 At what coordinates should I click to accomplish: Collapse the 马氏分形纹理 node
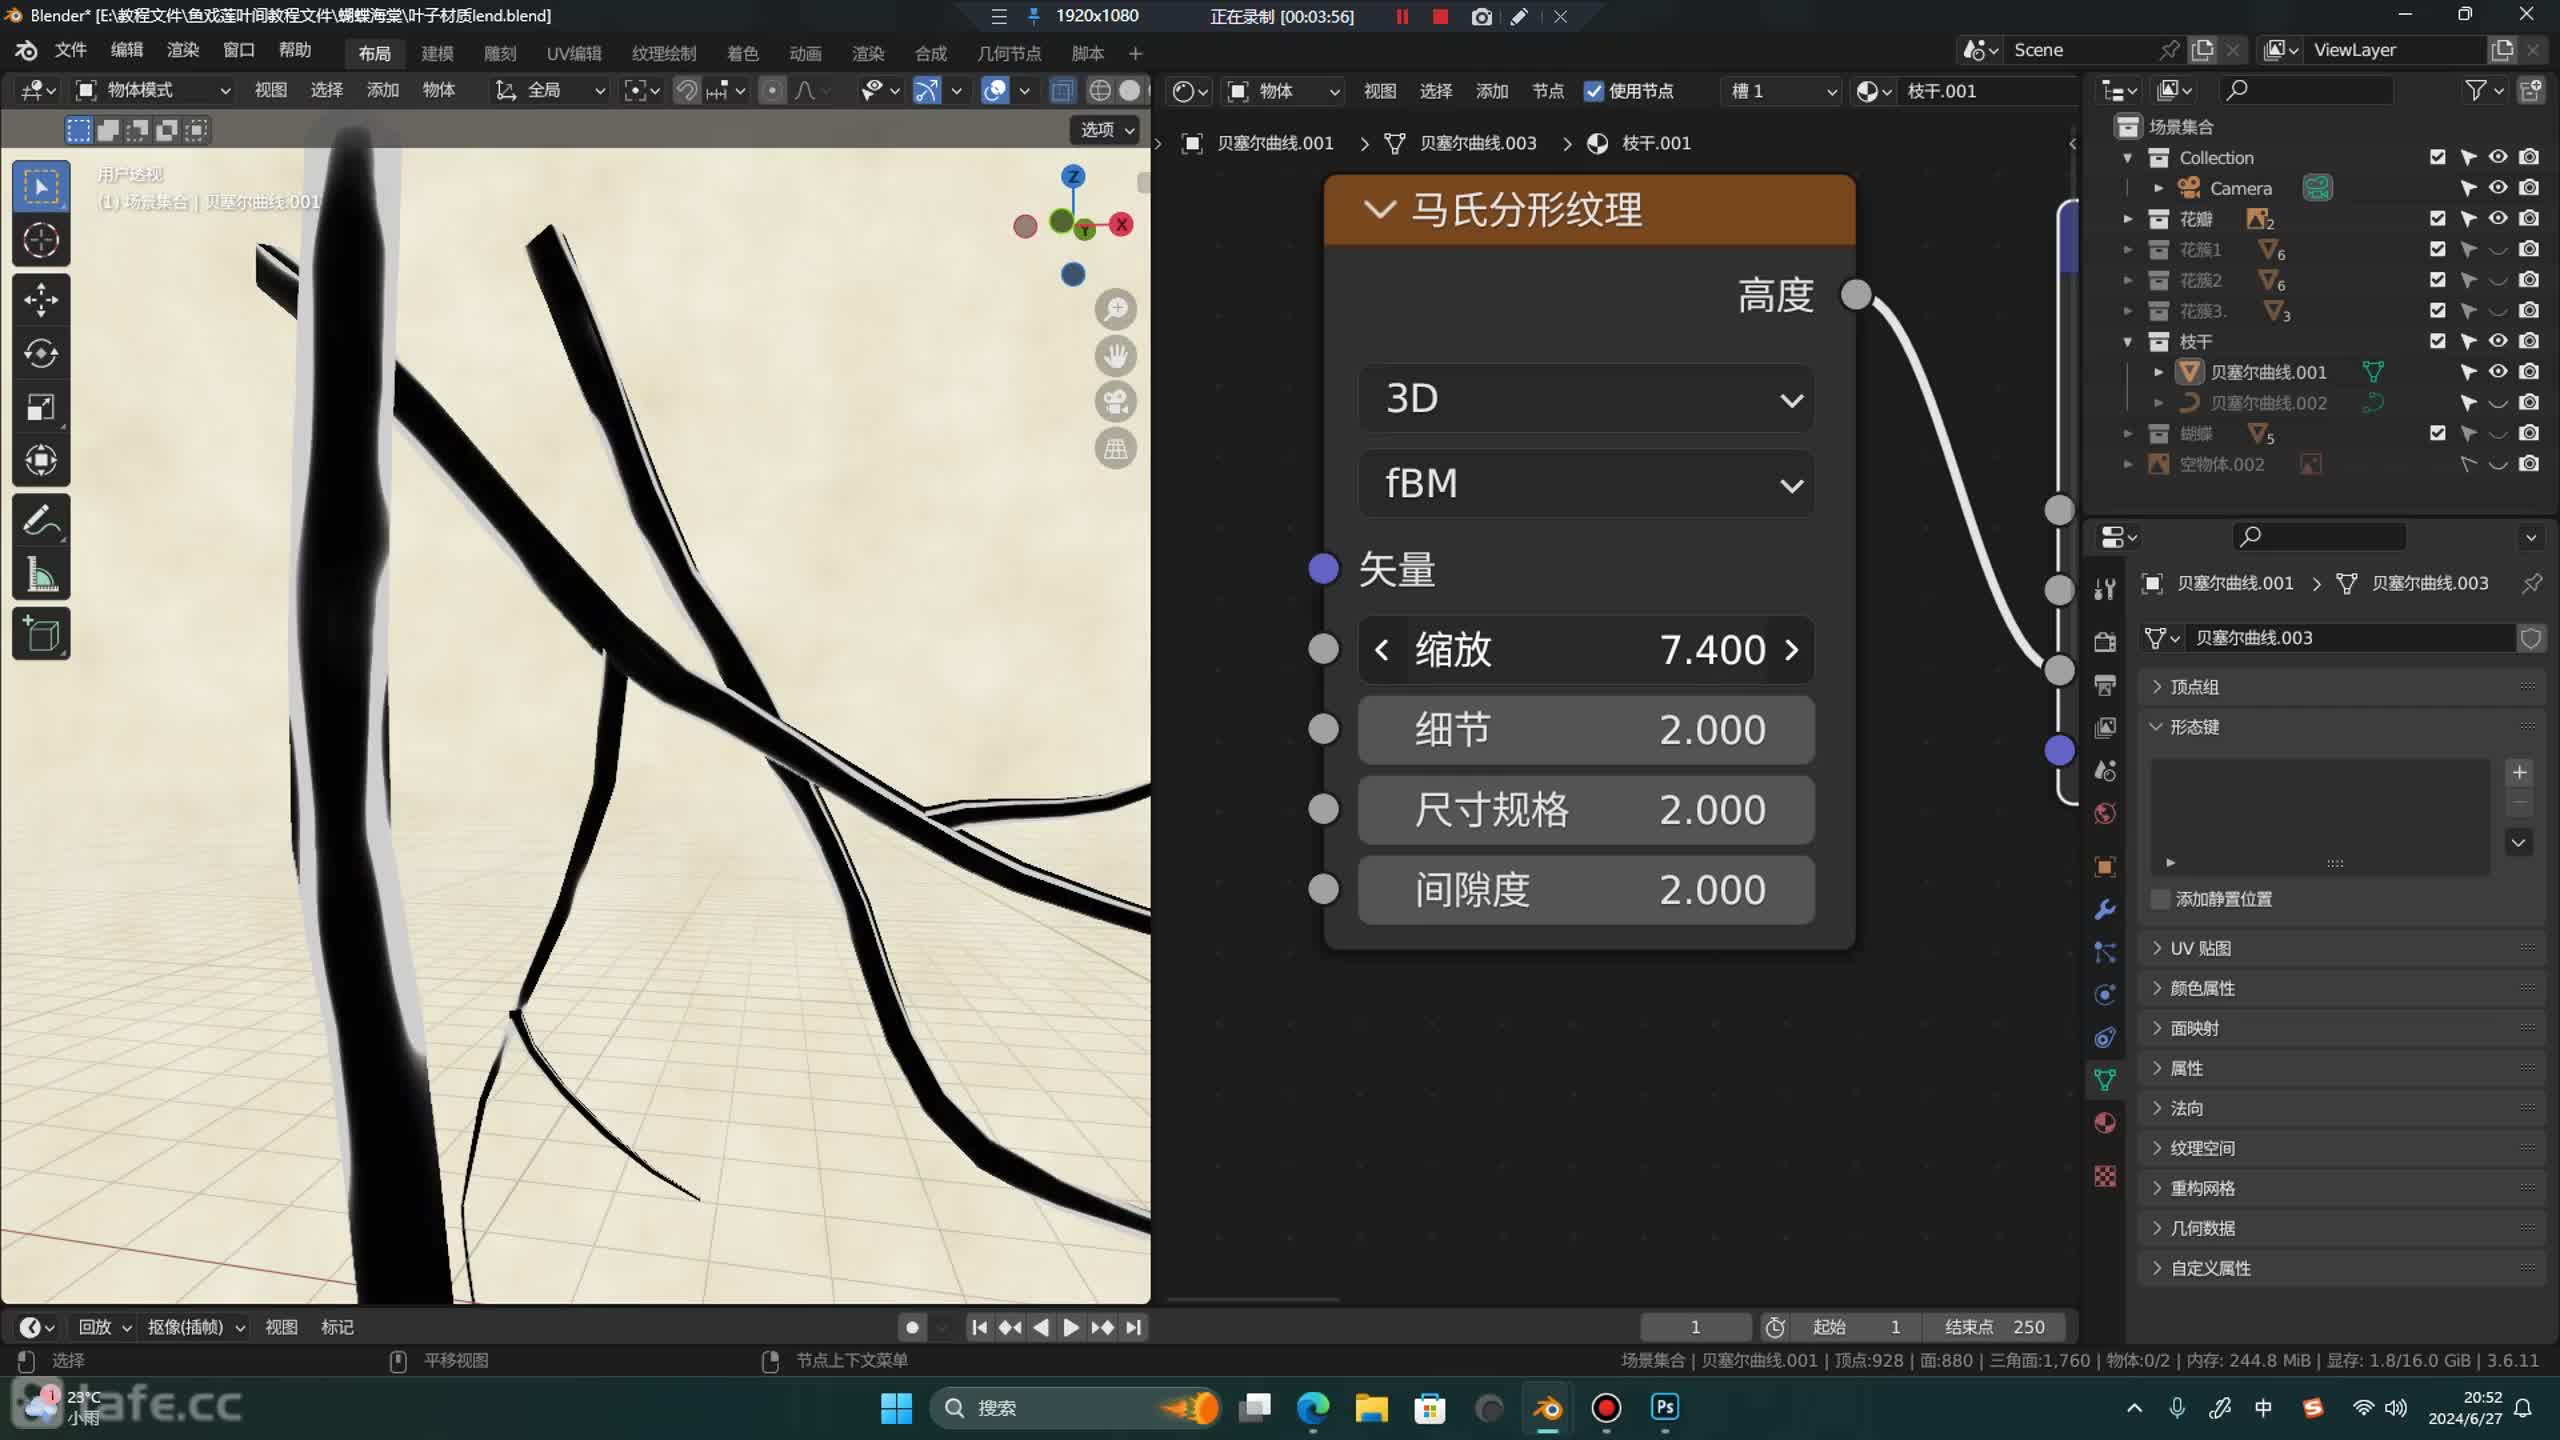[x=1379, y=210]
